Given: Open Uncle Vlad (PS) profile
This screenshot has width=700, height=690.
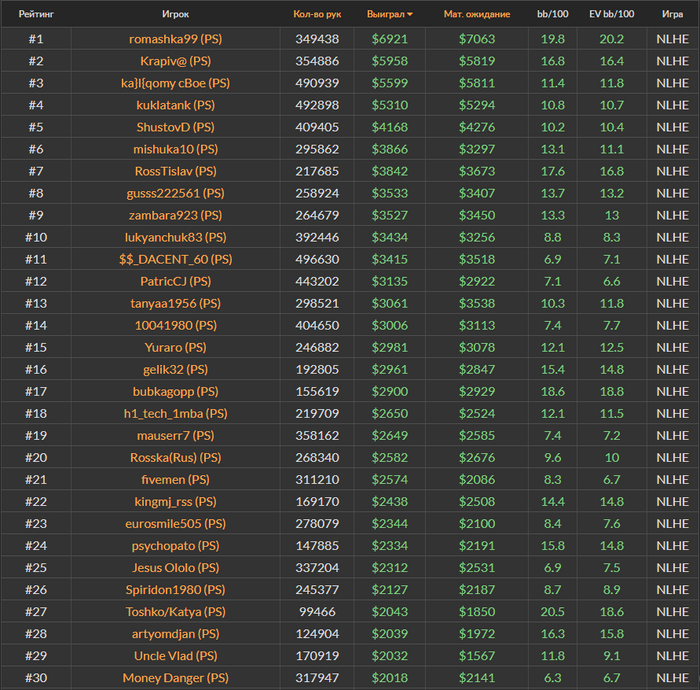Looking at the screenshot, I should [x=175, y=655].
